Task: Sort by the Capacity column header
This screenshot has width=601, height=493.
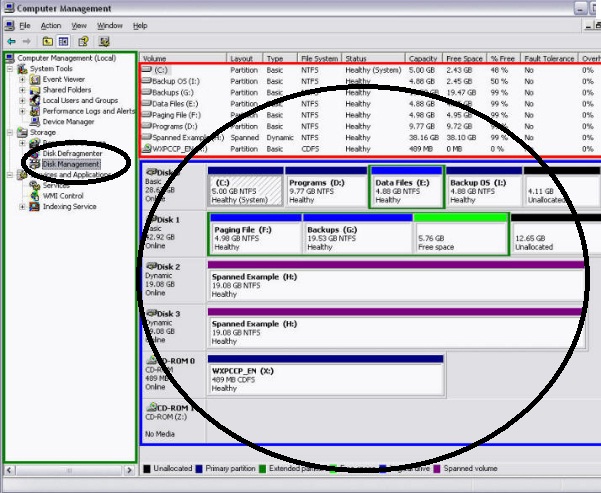Action: (424, 59)
